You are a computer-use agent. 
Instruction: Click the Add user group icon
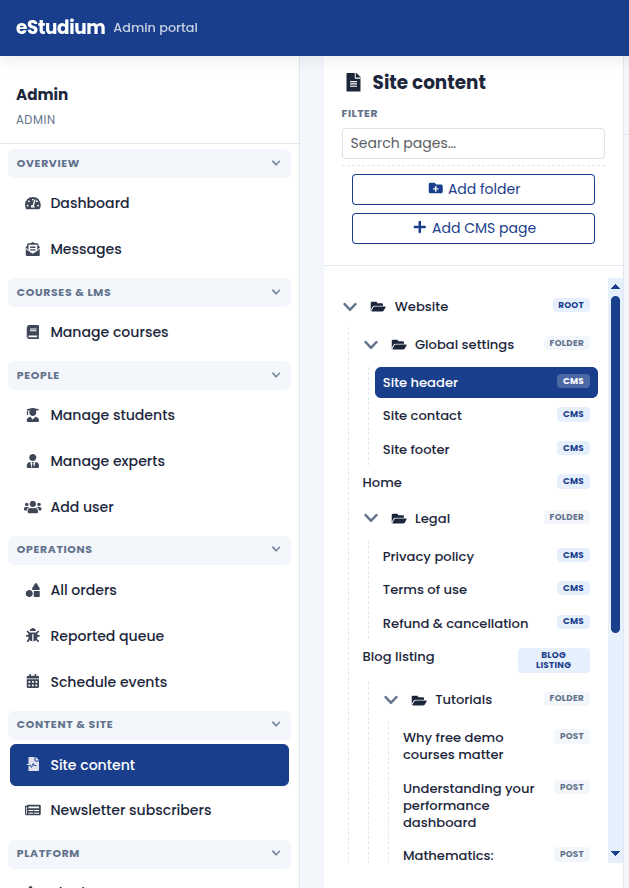[x=33, y=507]
